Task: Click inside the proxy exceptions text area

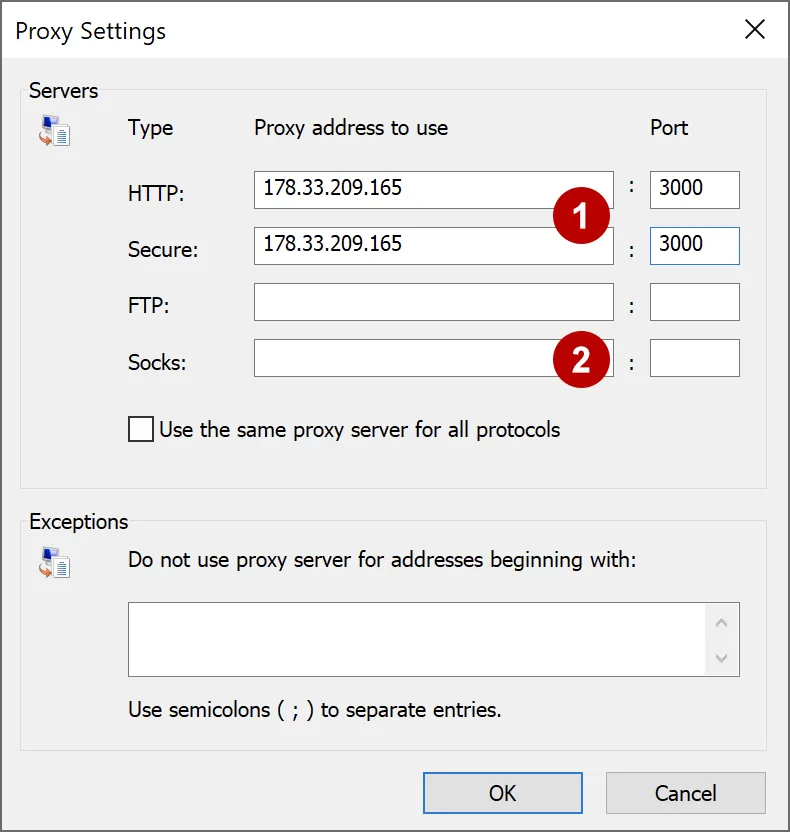Action: [x=420, y=638]
